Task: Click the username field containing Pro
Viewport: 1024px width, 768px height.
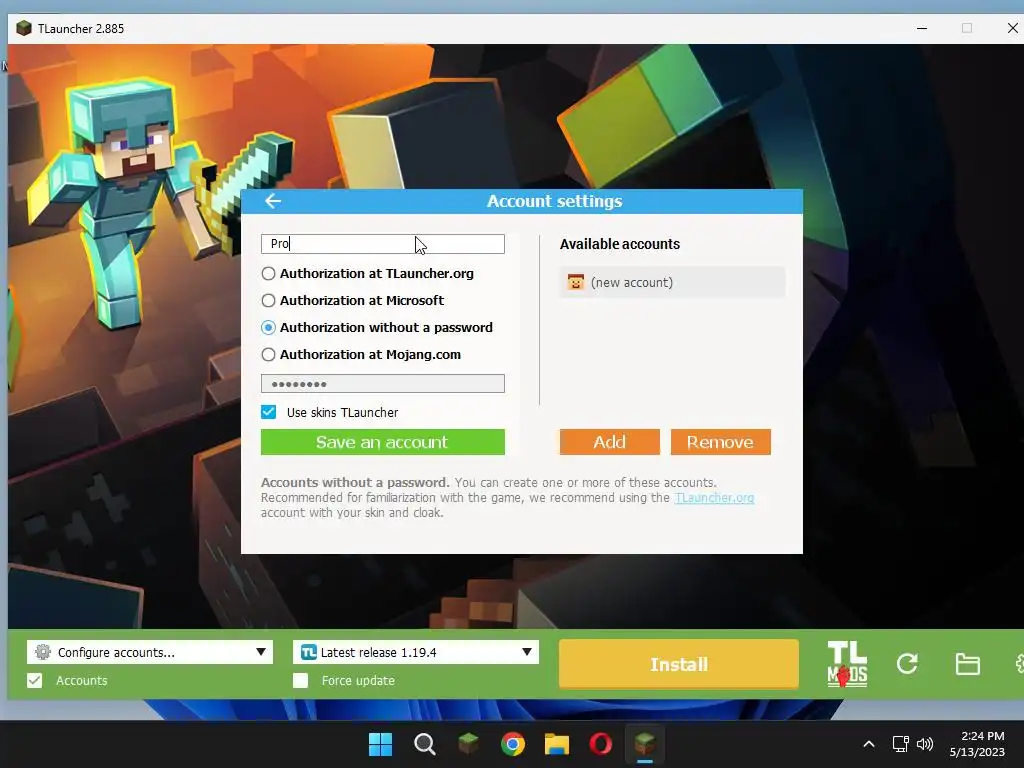Action: point(383,244)
